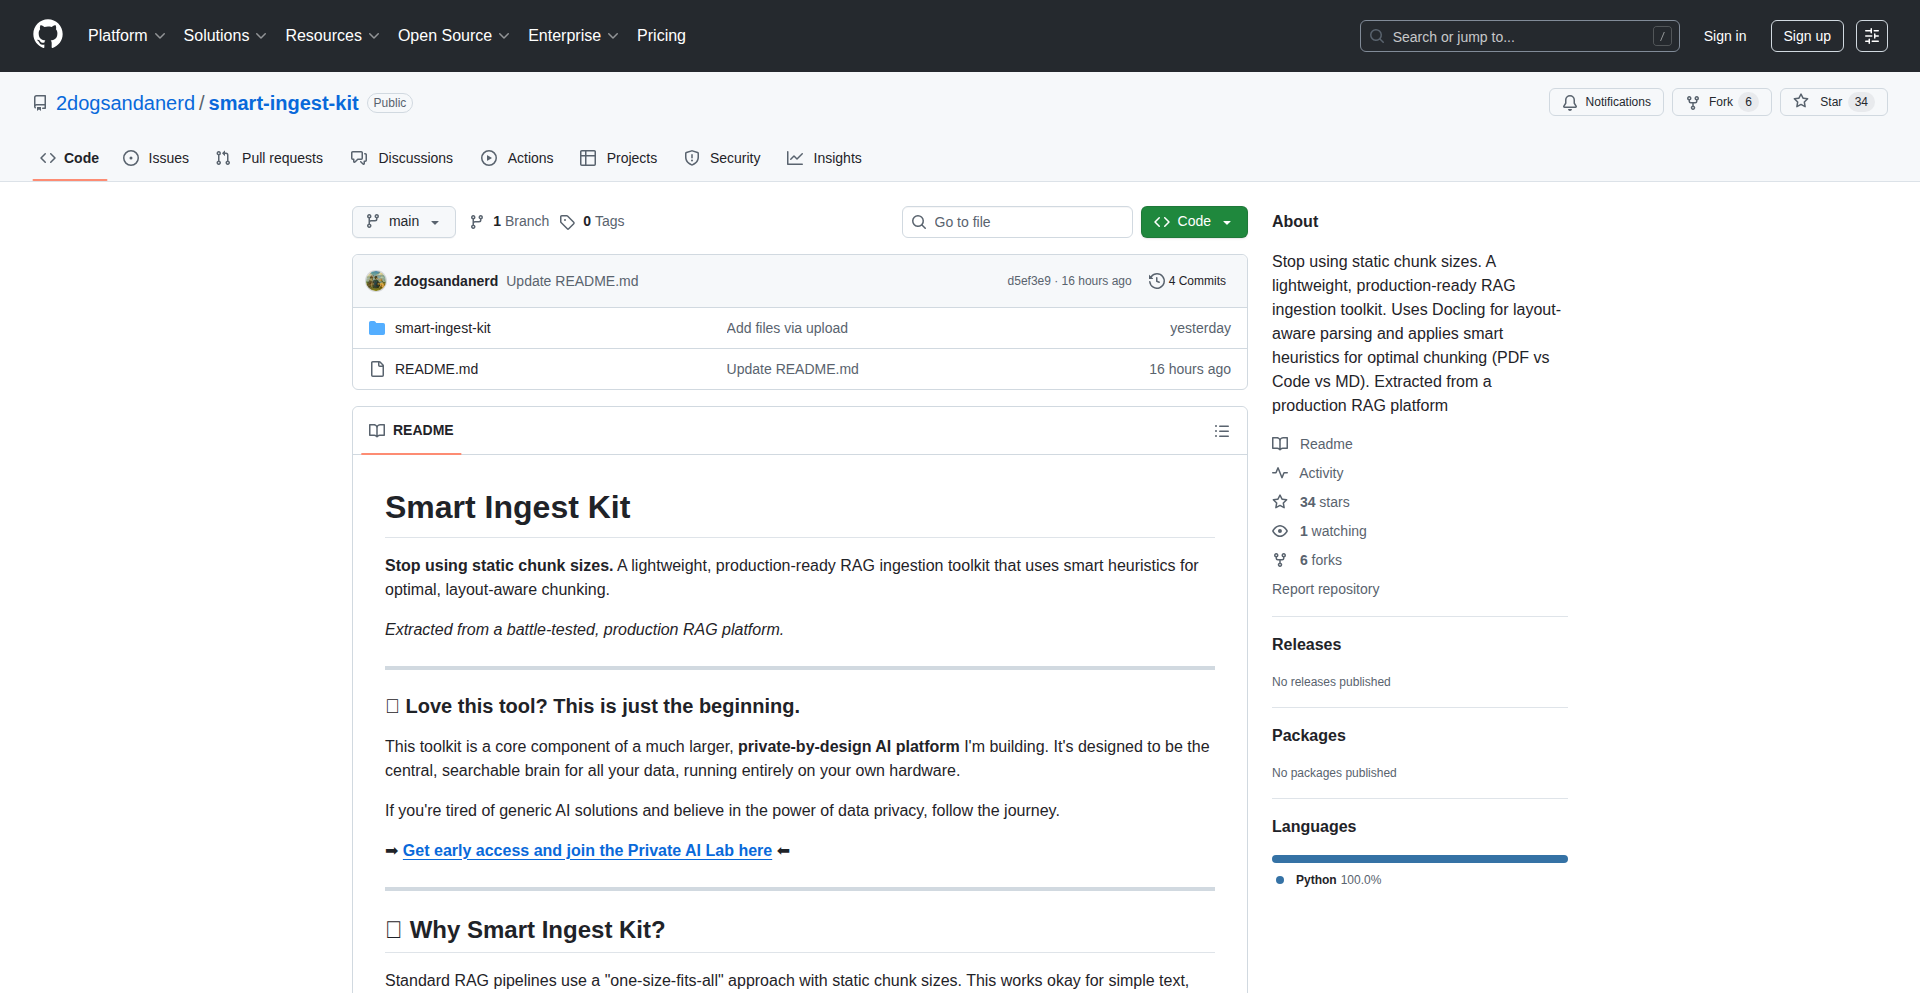Click the star icon beside 34 stars
Screen dimensions: 1920x993
tap(1280, 502)
